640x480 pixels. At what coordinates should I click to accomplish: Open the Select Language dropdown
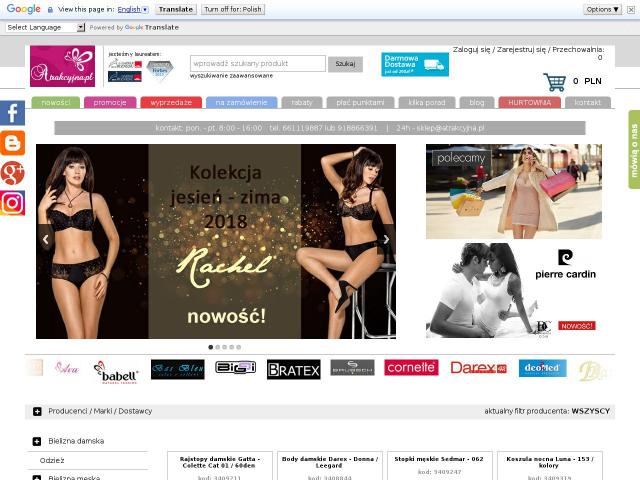pos(45,27)
